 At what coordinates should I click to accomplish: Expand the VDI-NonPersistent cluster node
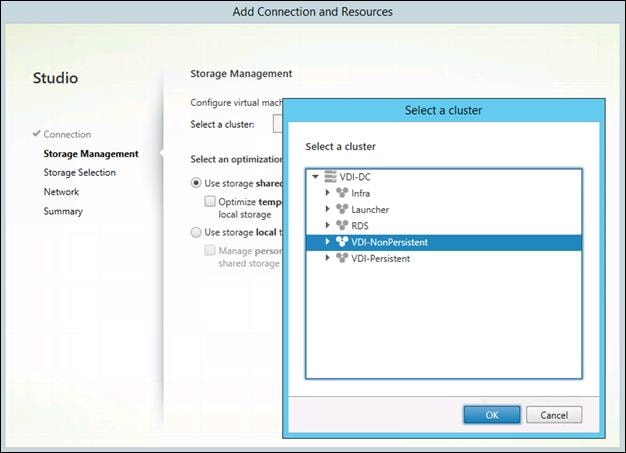point(327,242)
